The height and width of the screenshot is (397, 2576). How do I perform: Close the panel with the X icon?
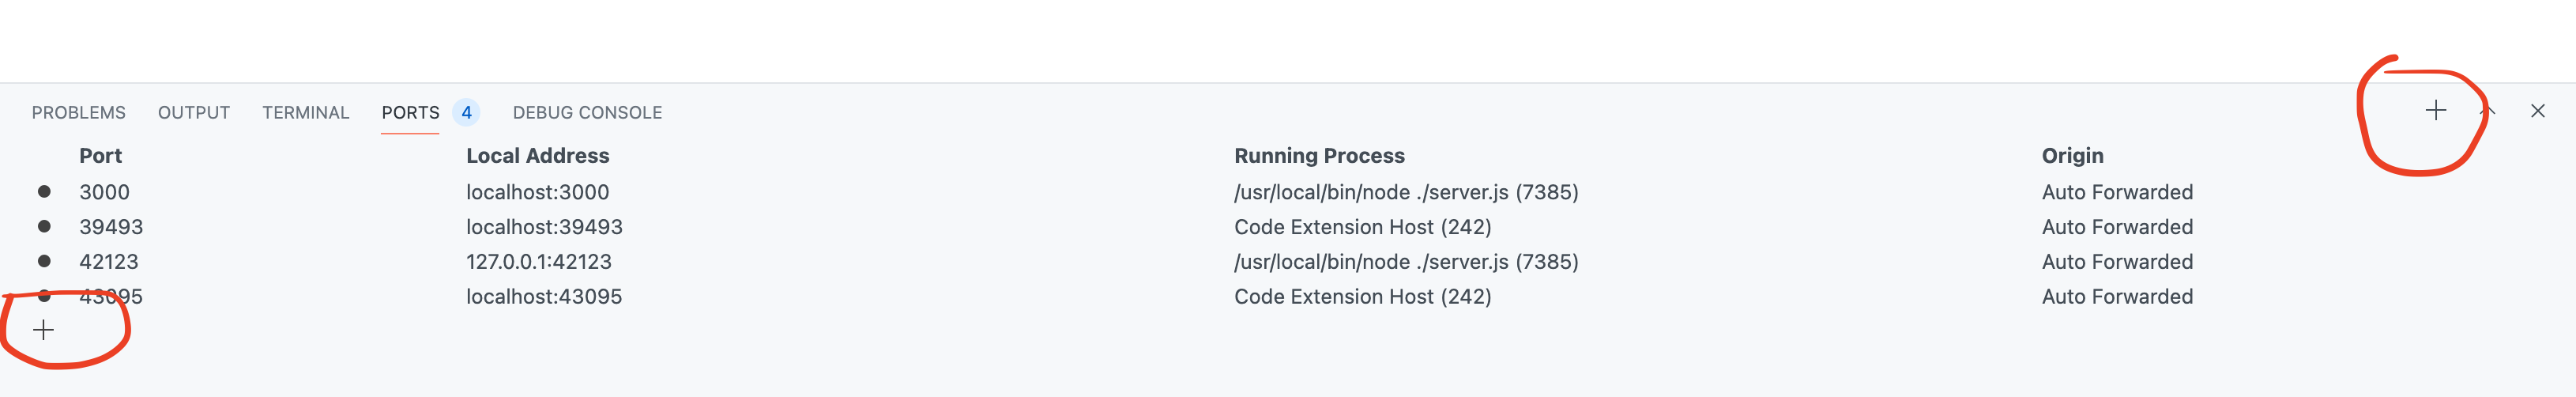(2537, 111)
